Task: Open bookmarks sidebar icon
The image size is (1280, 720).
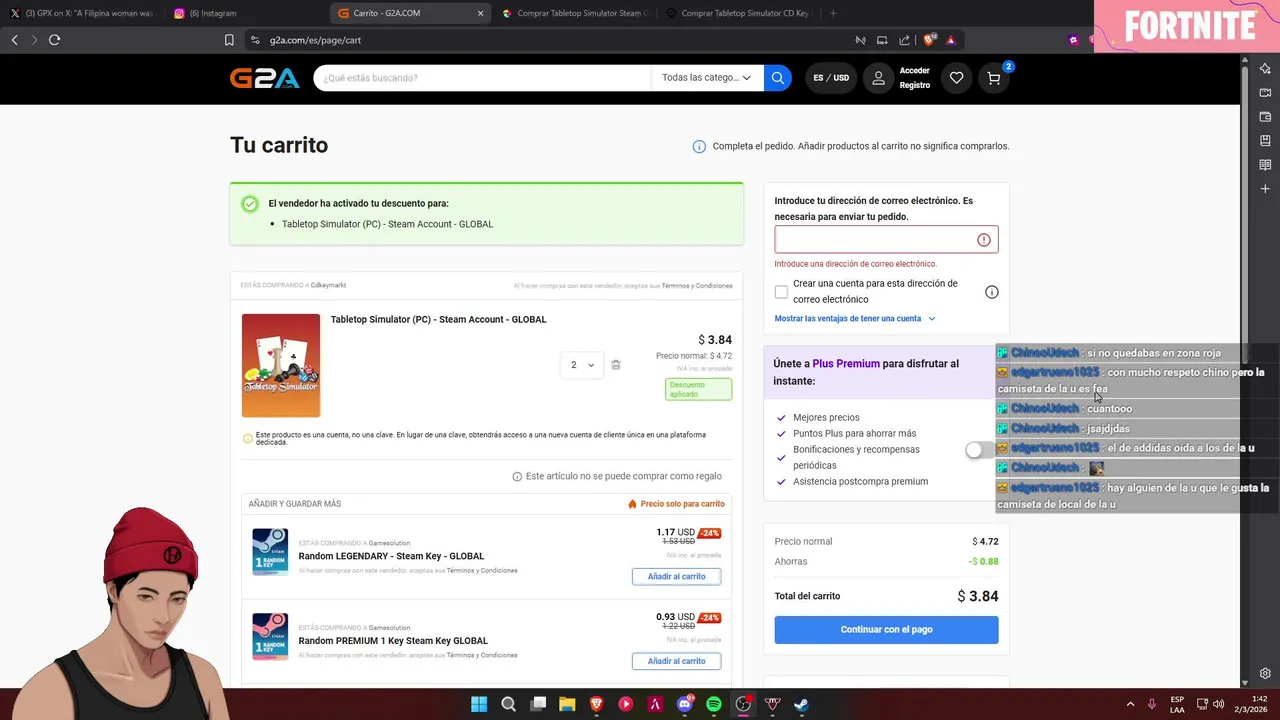Action: 1265,141
